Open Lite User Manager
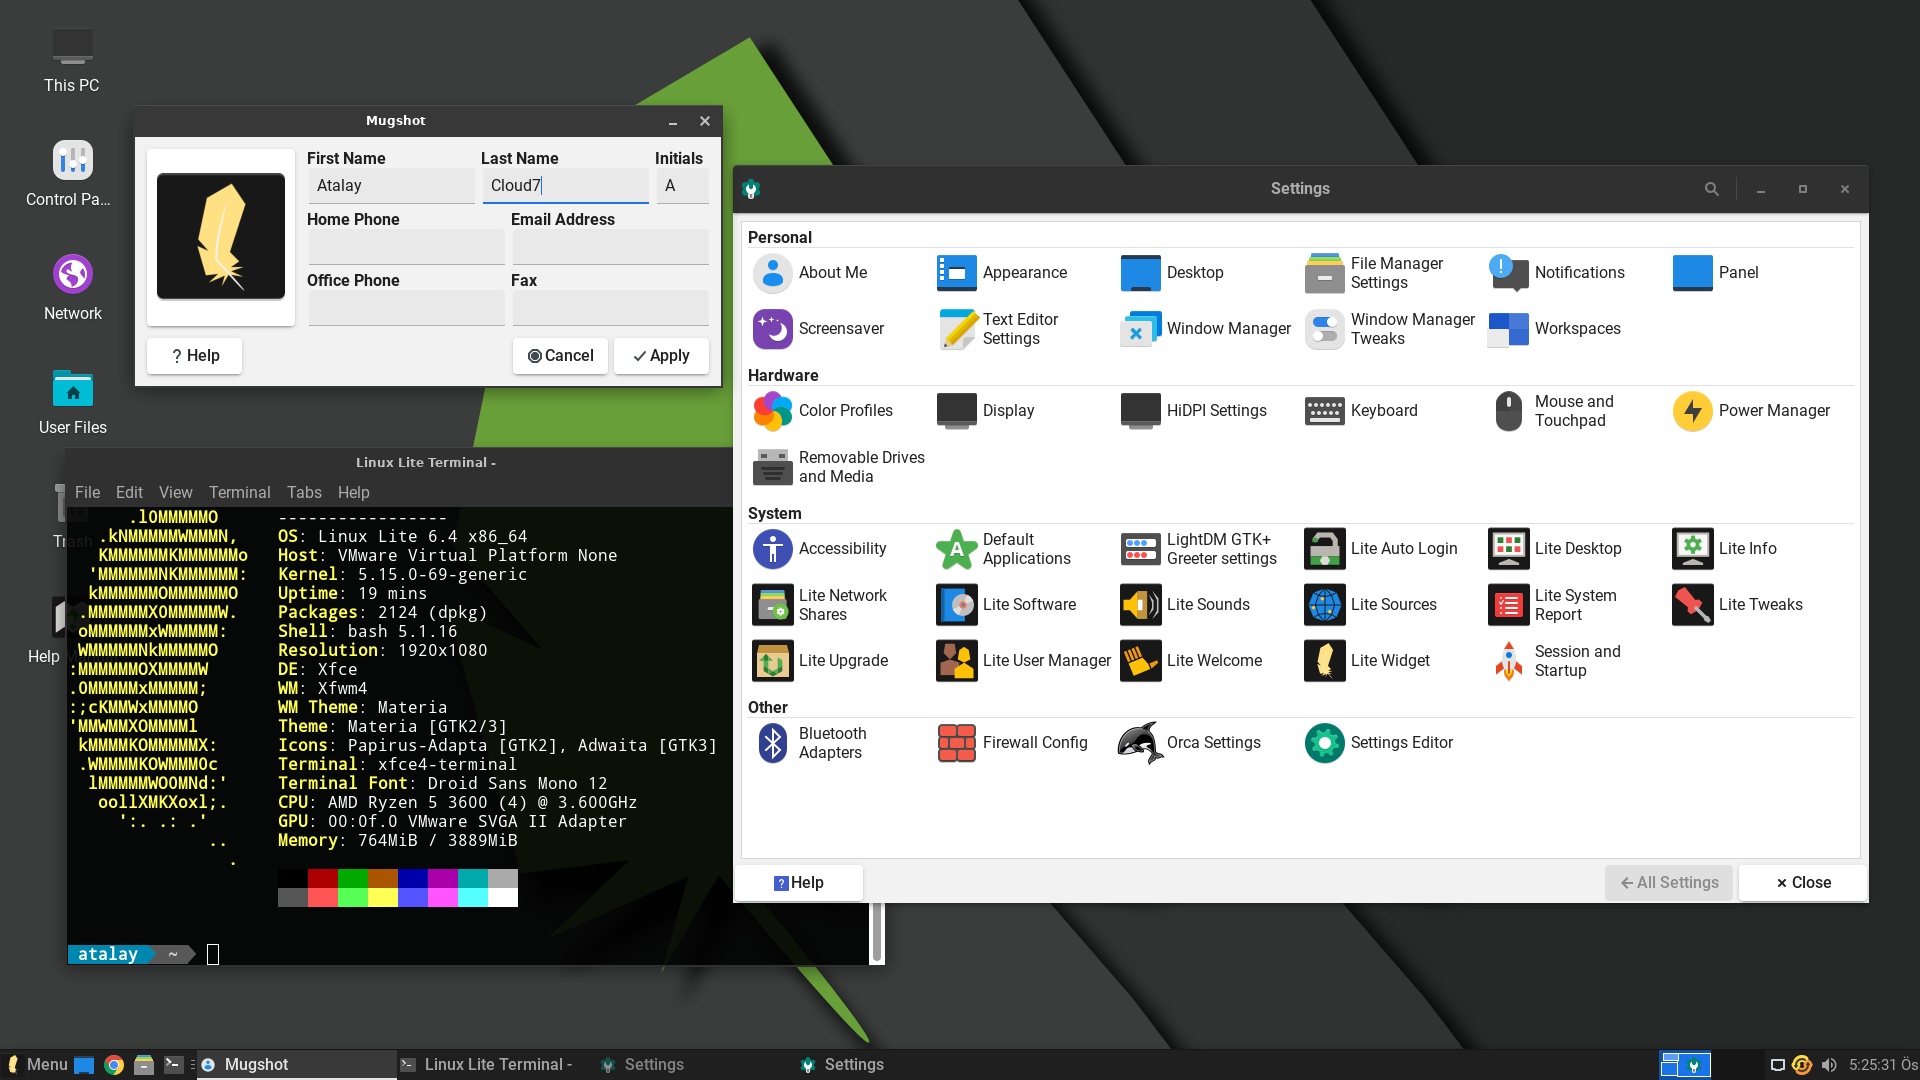Image resolution: width=1920 pixels, height=1080 pixels. (1024, 661)
